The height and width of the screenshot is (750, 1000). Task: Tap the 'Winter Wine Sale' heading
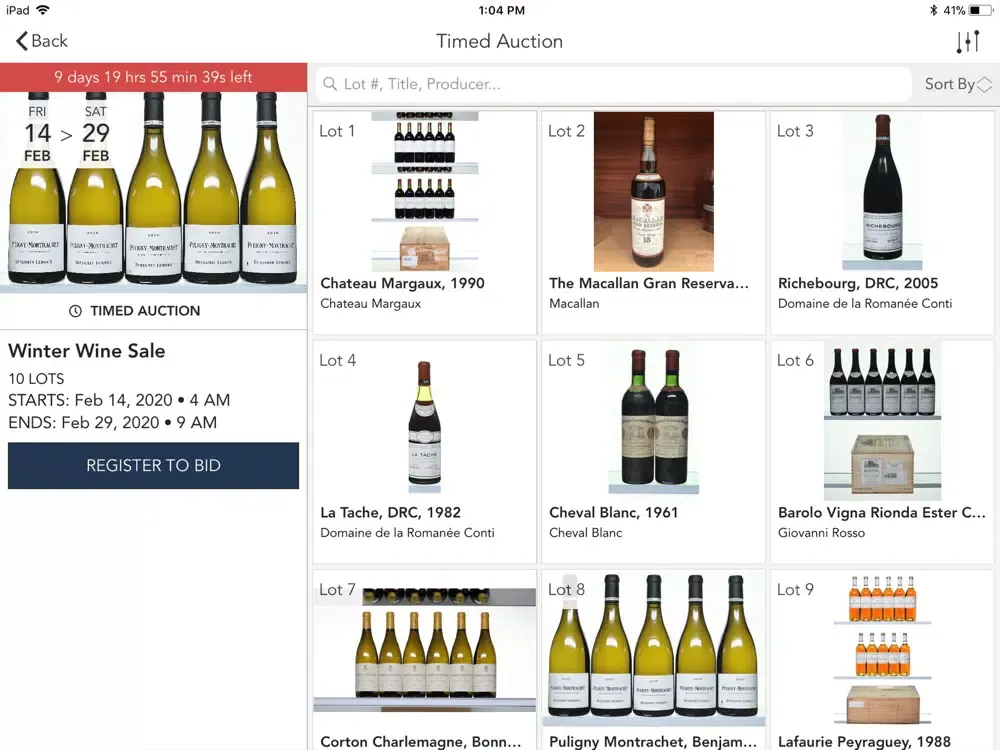coord(87,351)
